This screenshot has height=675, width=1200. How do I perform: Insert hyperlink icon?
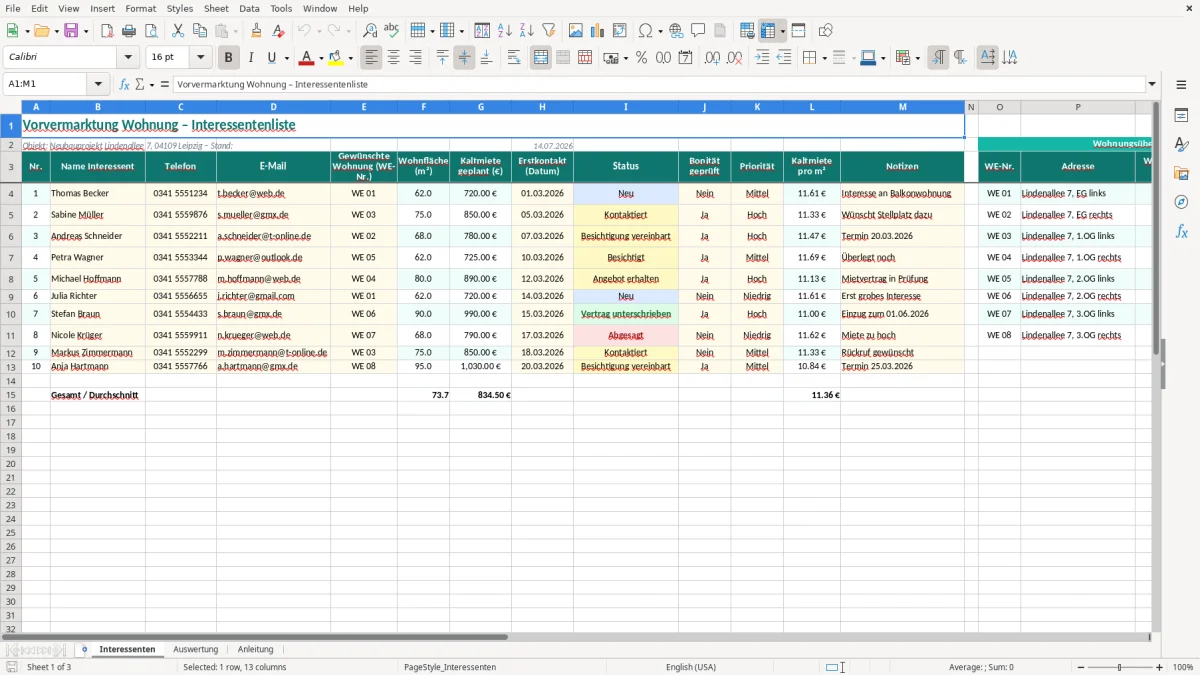click(x=676, y=31)
